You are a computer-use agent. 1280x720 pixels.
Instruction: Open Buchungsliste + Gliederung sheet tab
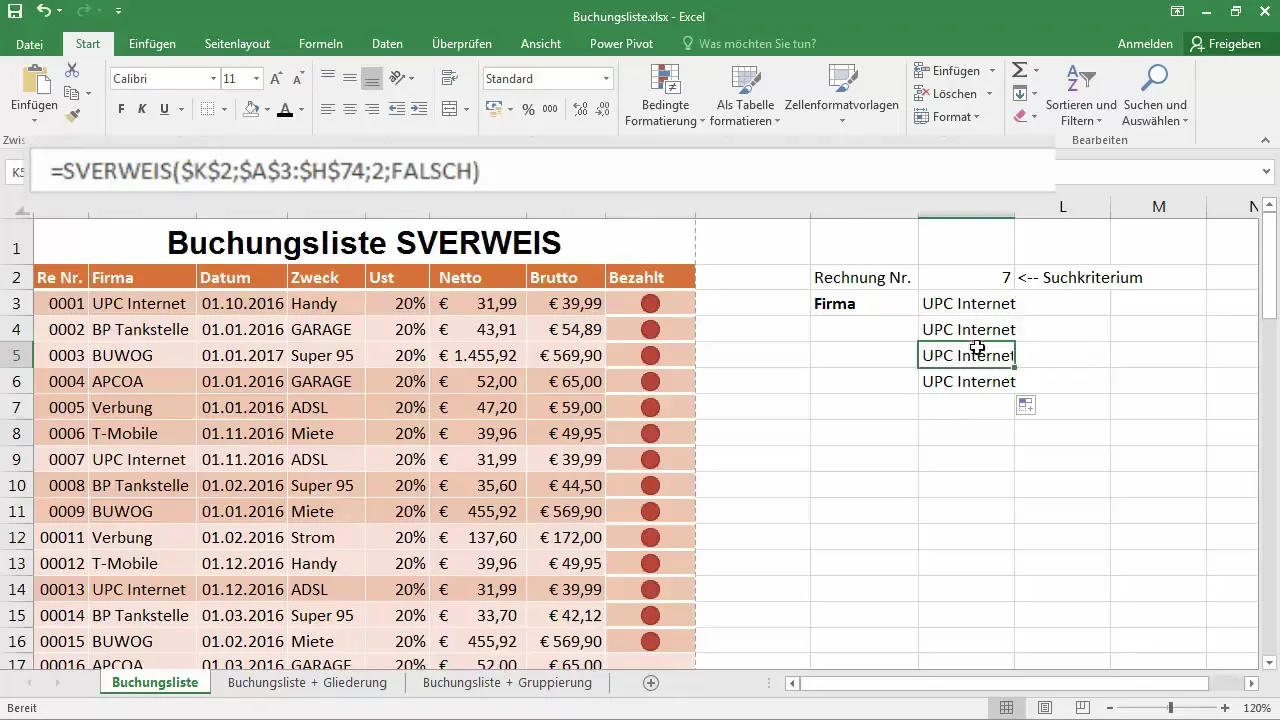coord(307,682)
